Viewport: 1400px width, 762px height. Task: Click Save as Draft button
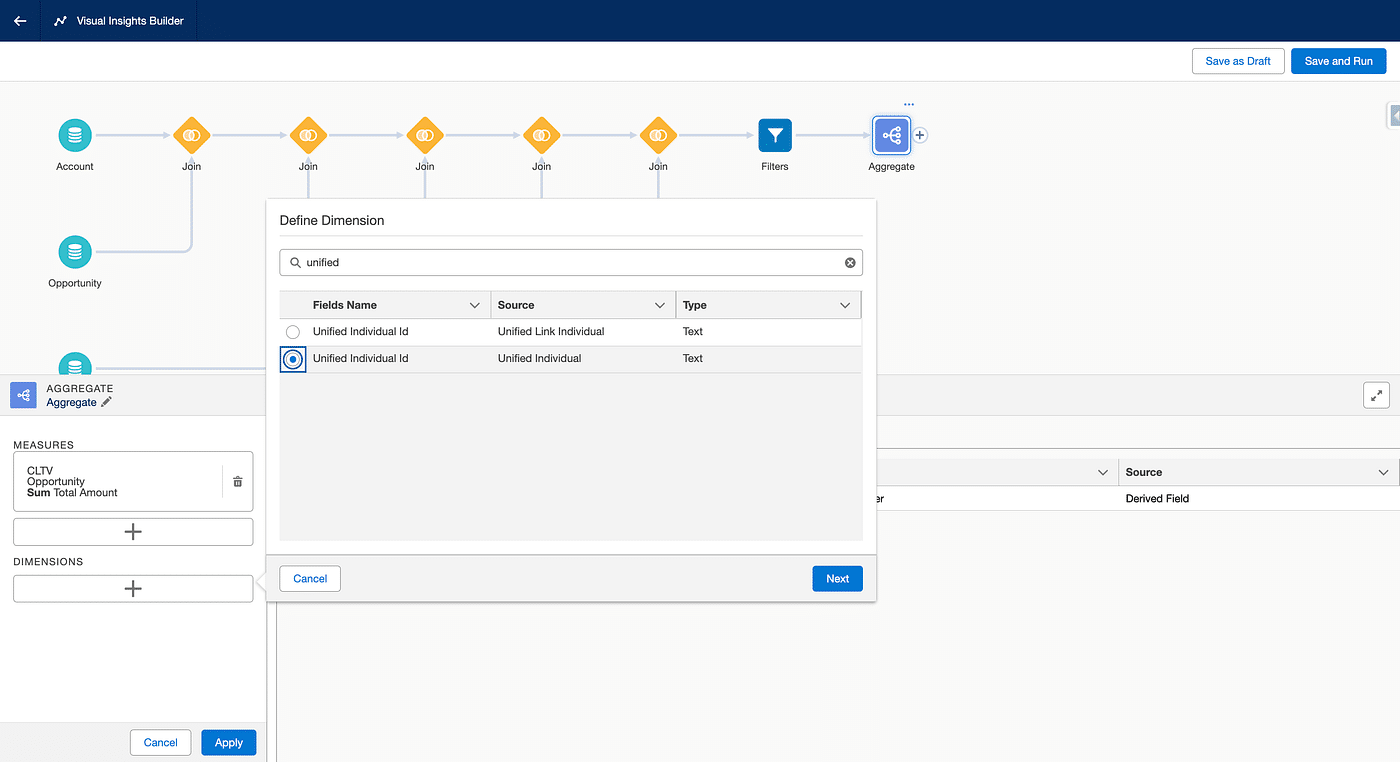coord(1237,61)
